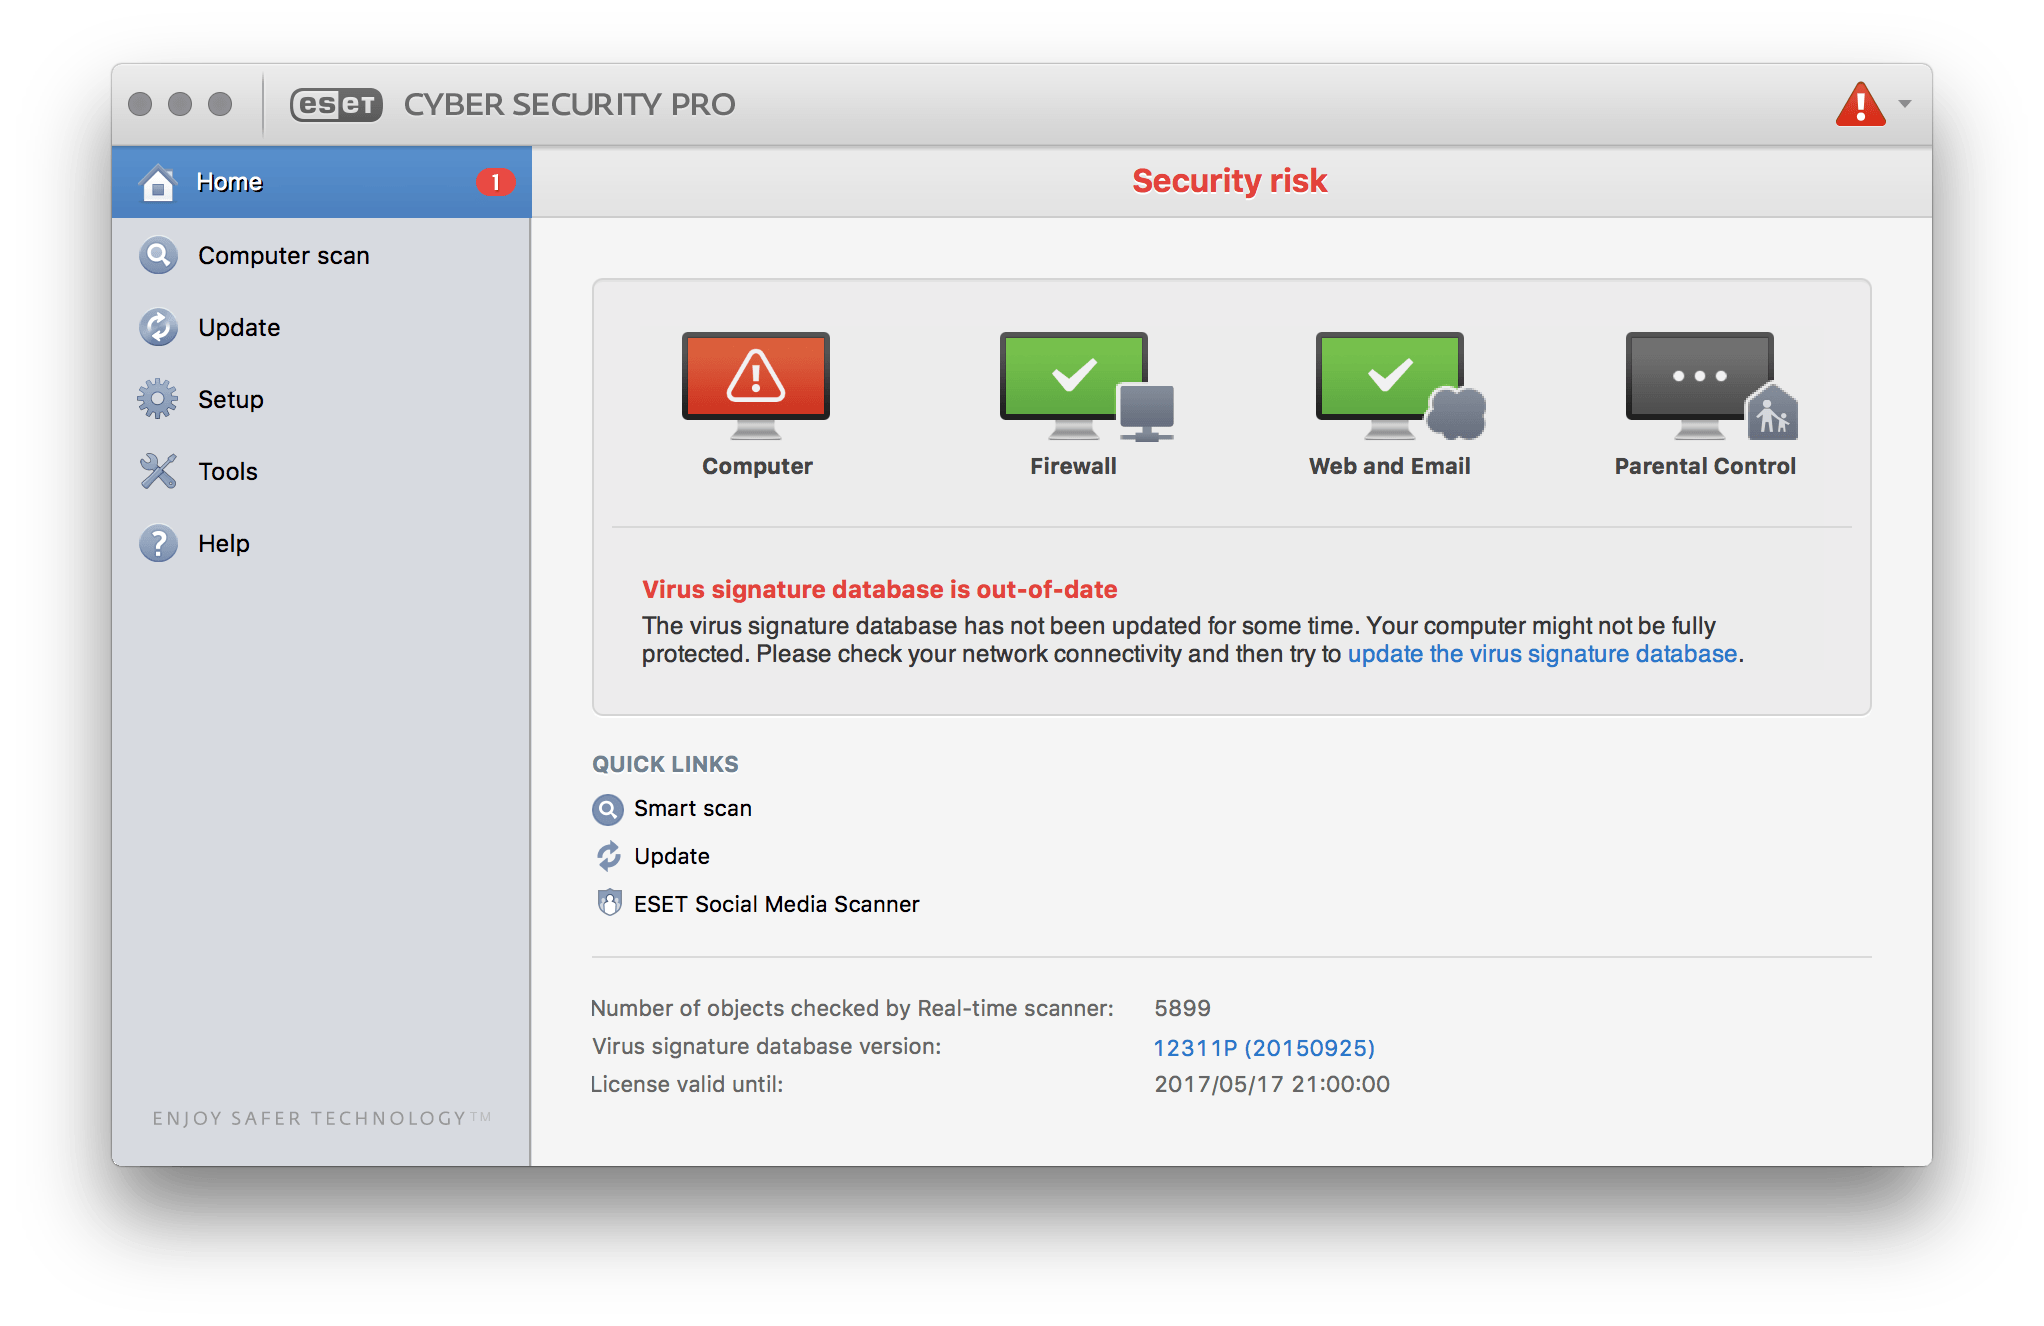Open the Tools sidebar section
Screen dimensions: 2044x1326
(227, 472)
